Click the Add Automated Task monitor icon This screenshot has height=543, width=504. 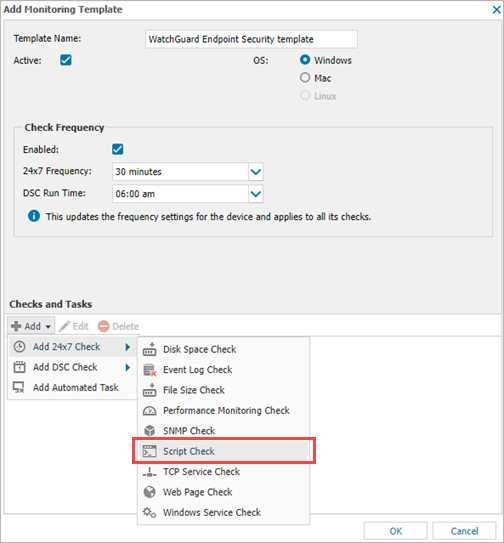tap(19, 387)
